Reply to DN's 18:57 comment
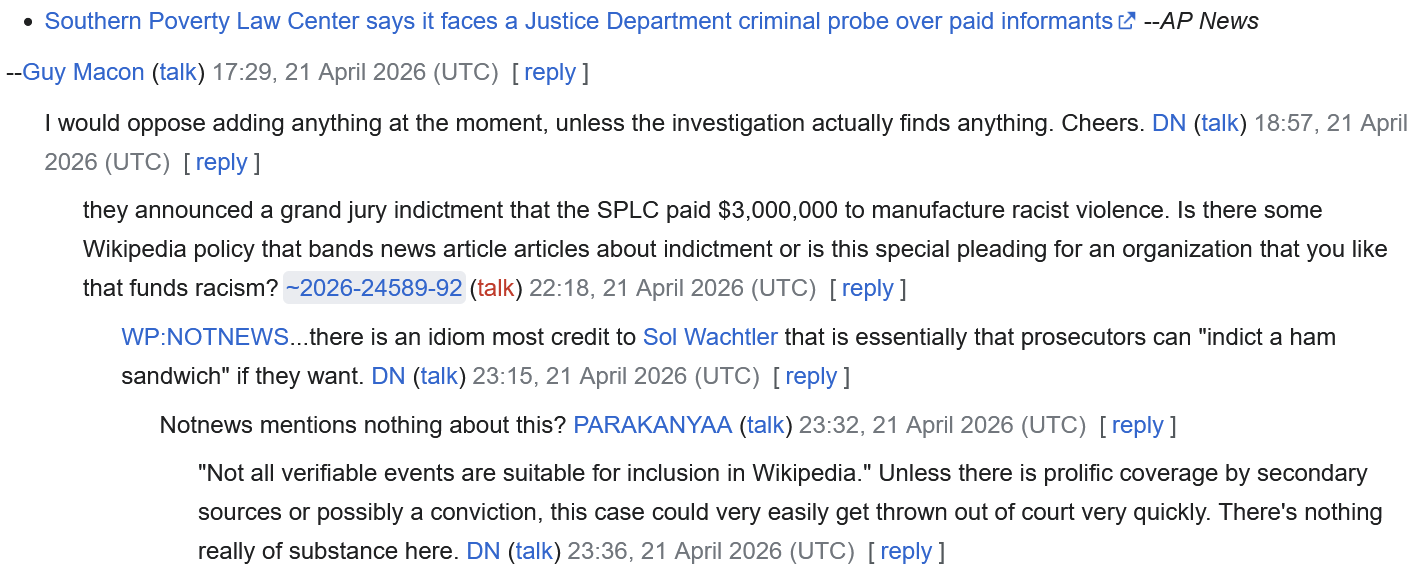Viewport: 1417px width, 570px height. pyautogui.click(x=221, y=162)
